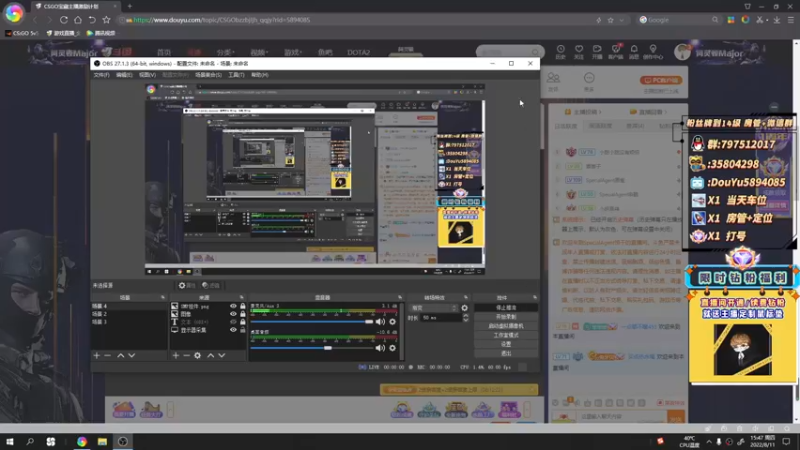This screenshot has height=450, width=800.
Task: Open desktop audio track gear settings
Action: coord(392,348)
